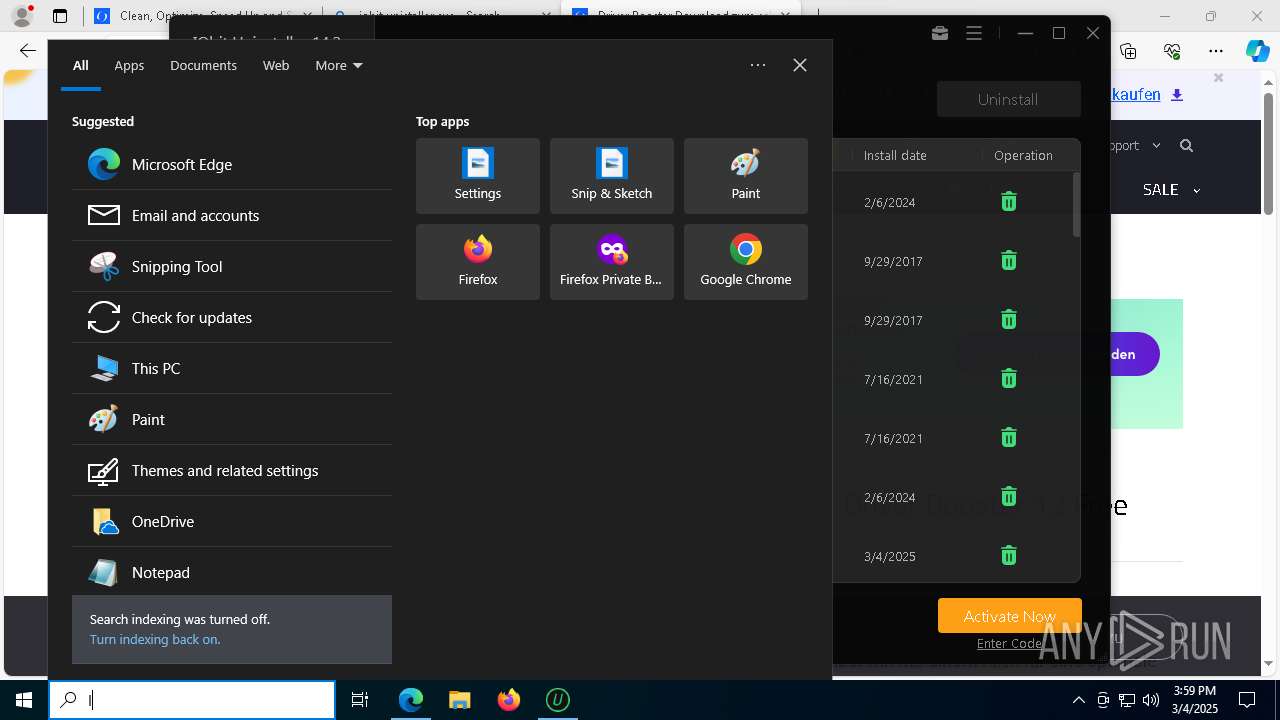
Task: Click trash icon for 3/4/2025 row
Action: [x=1009, y=556]
